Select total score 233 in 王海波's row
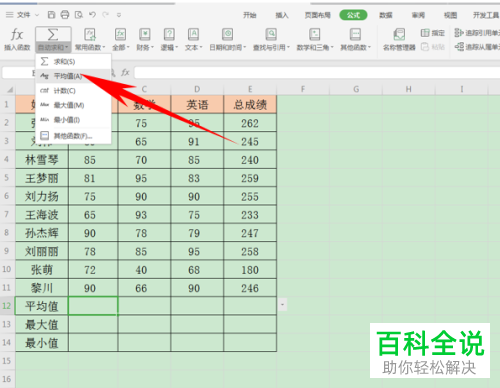This screenshot has height=388, width=500. [x=250, y=215]
